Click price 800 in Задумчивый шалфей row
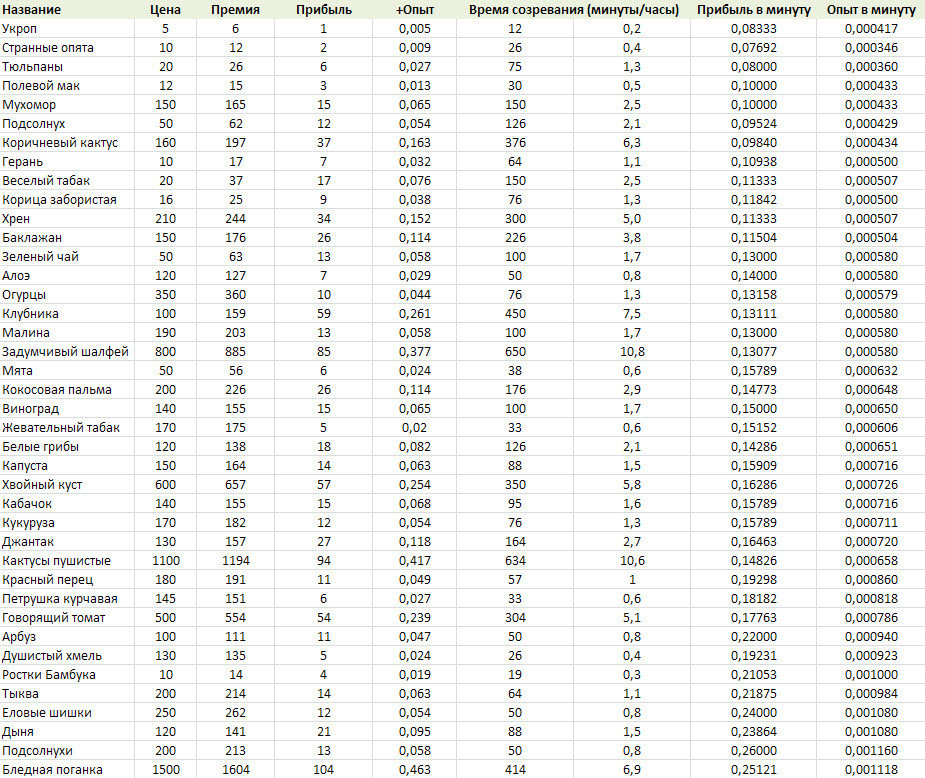 coord(166,352)
